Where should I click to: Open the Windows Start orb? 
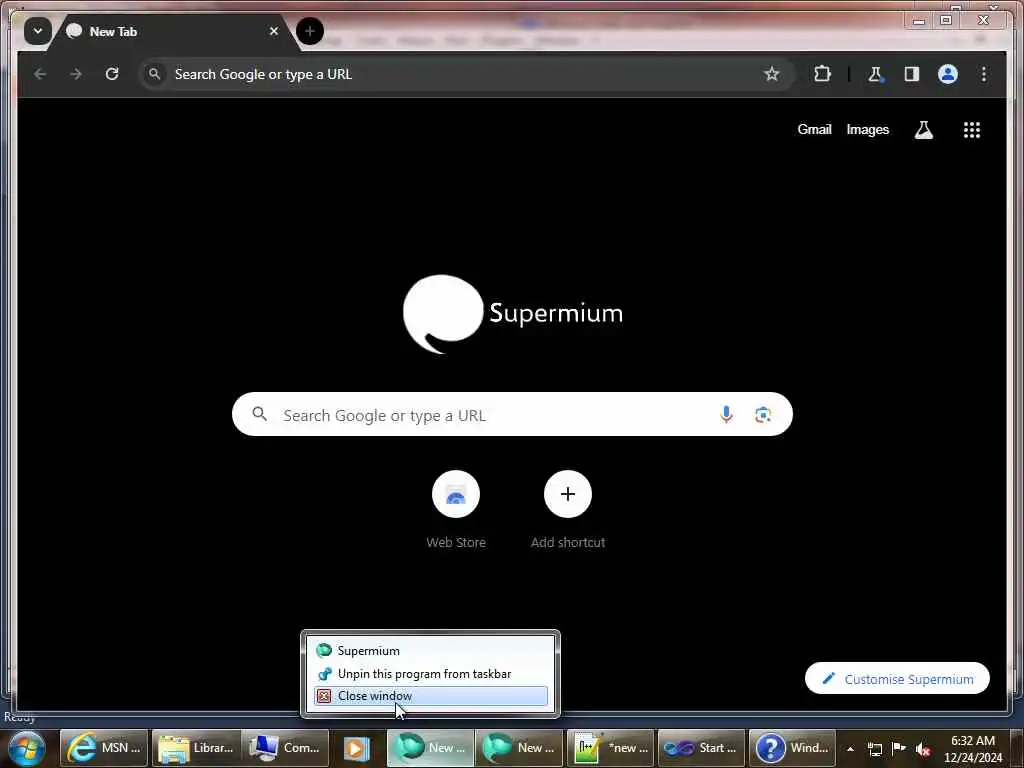click(x=26, y=749)
